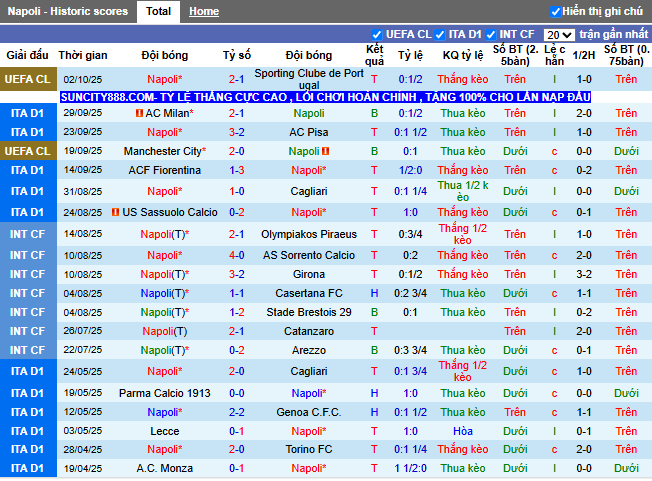Click the date 31/08/25

pos(83,192)
